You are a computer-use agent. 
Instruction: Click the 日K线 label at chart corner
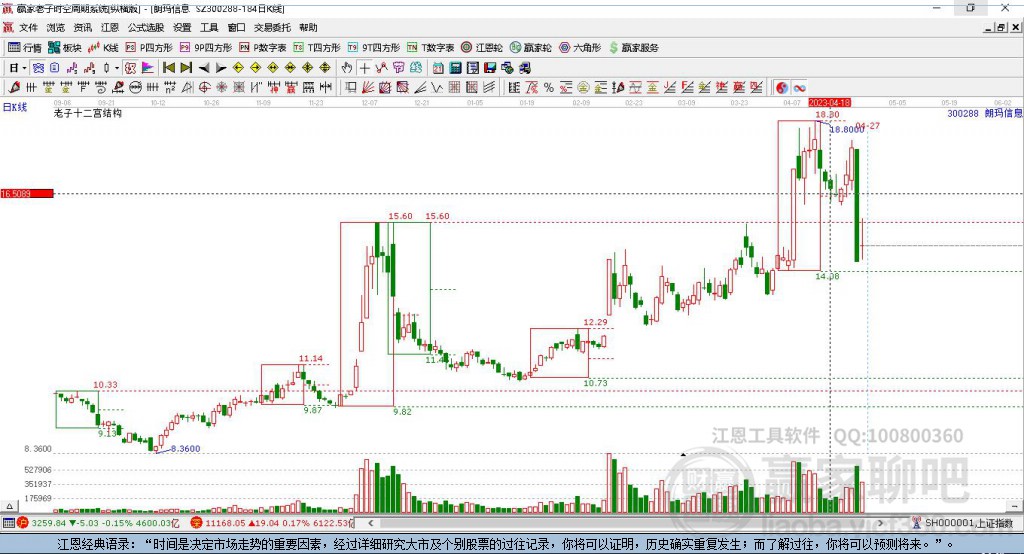tap(14, 107)
